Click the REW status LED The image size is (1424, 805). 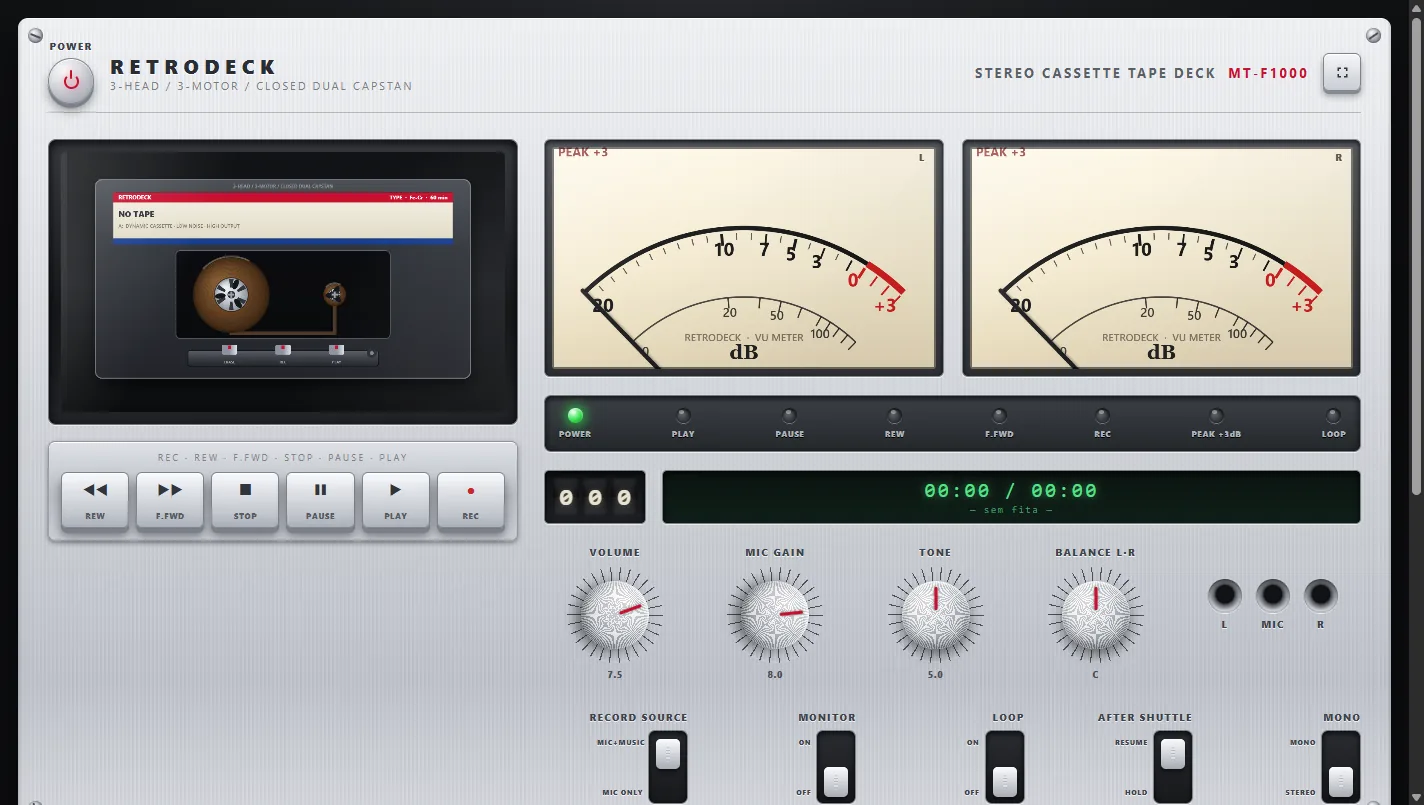[x=894, y=416]
